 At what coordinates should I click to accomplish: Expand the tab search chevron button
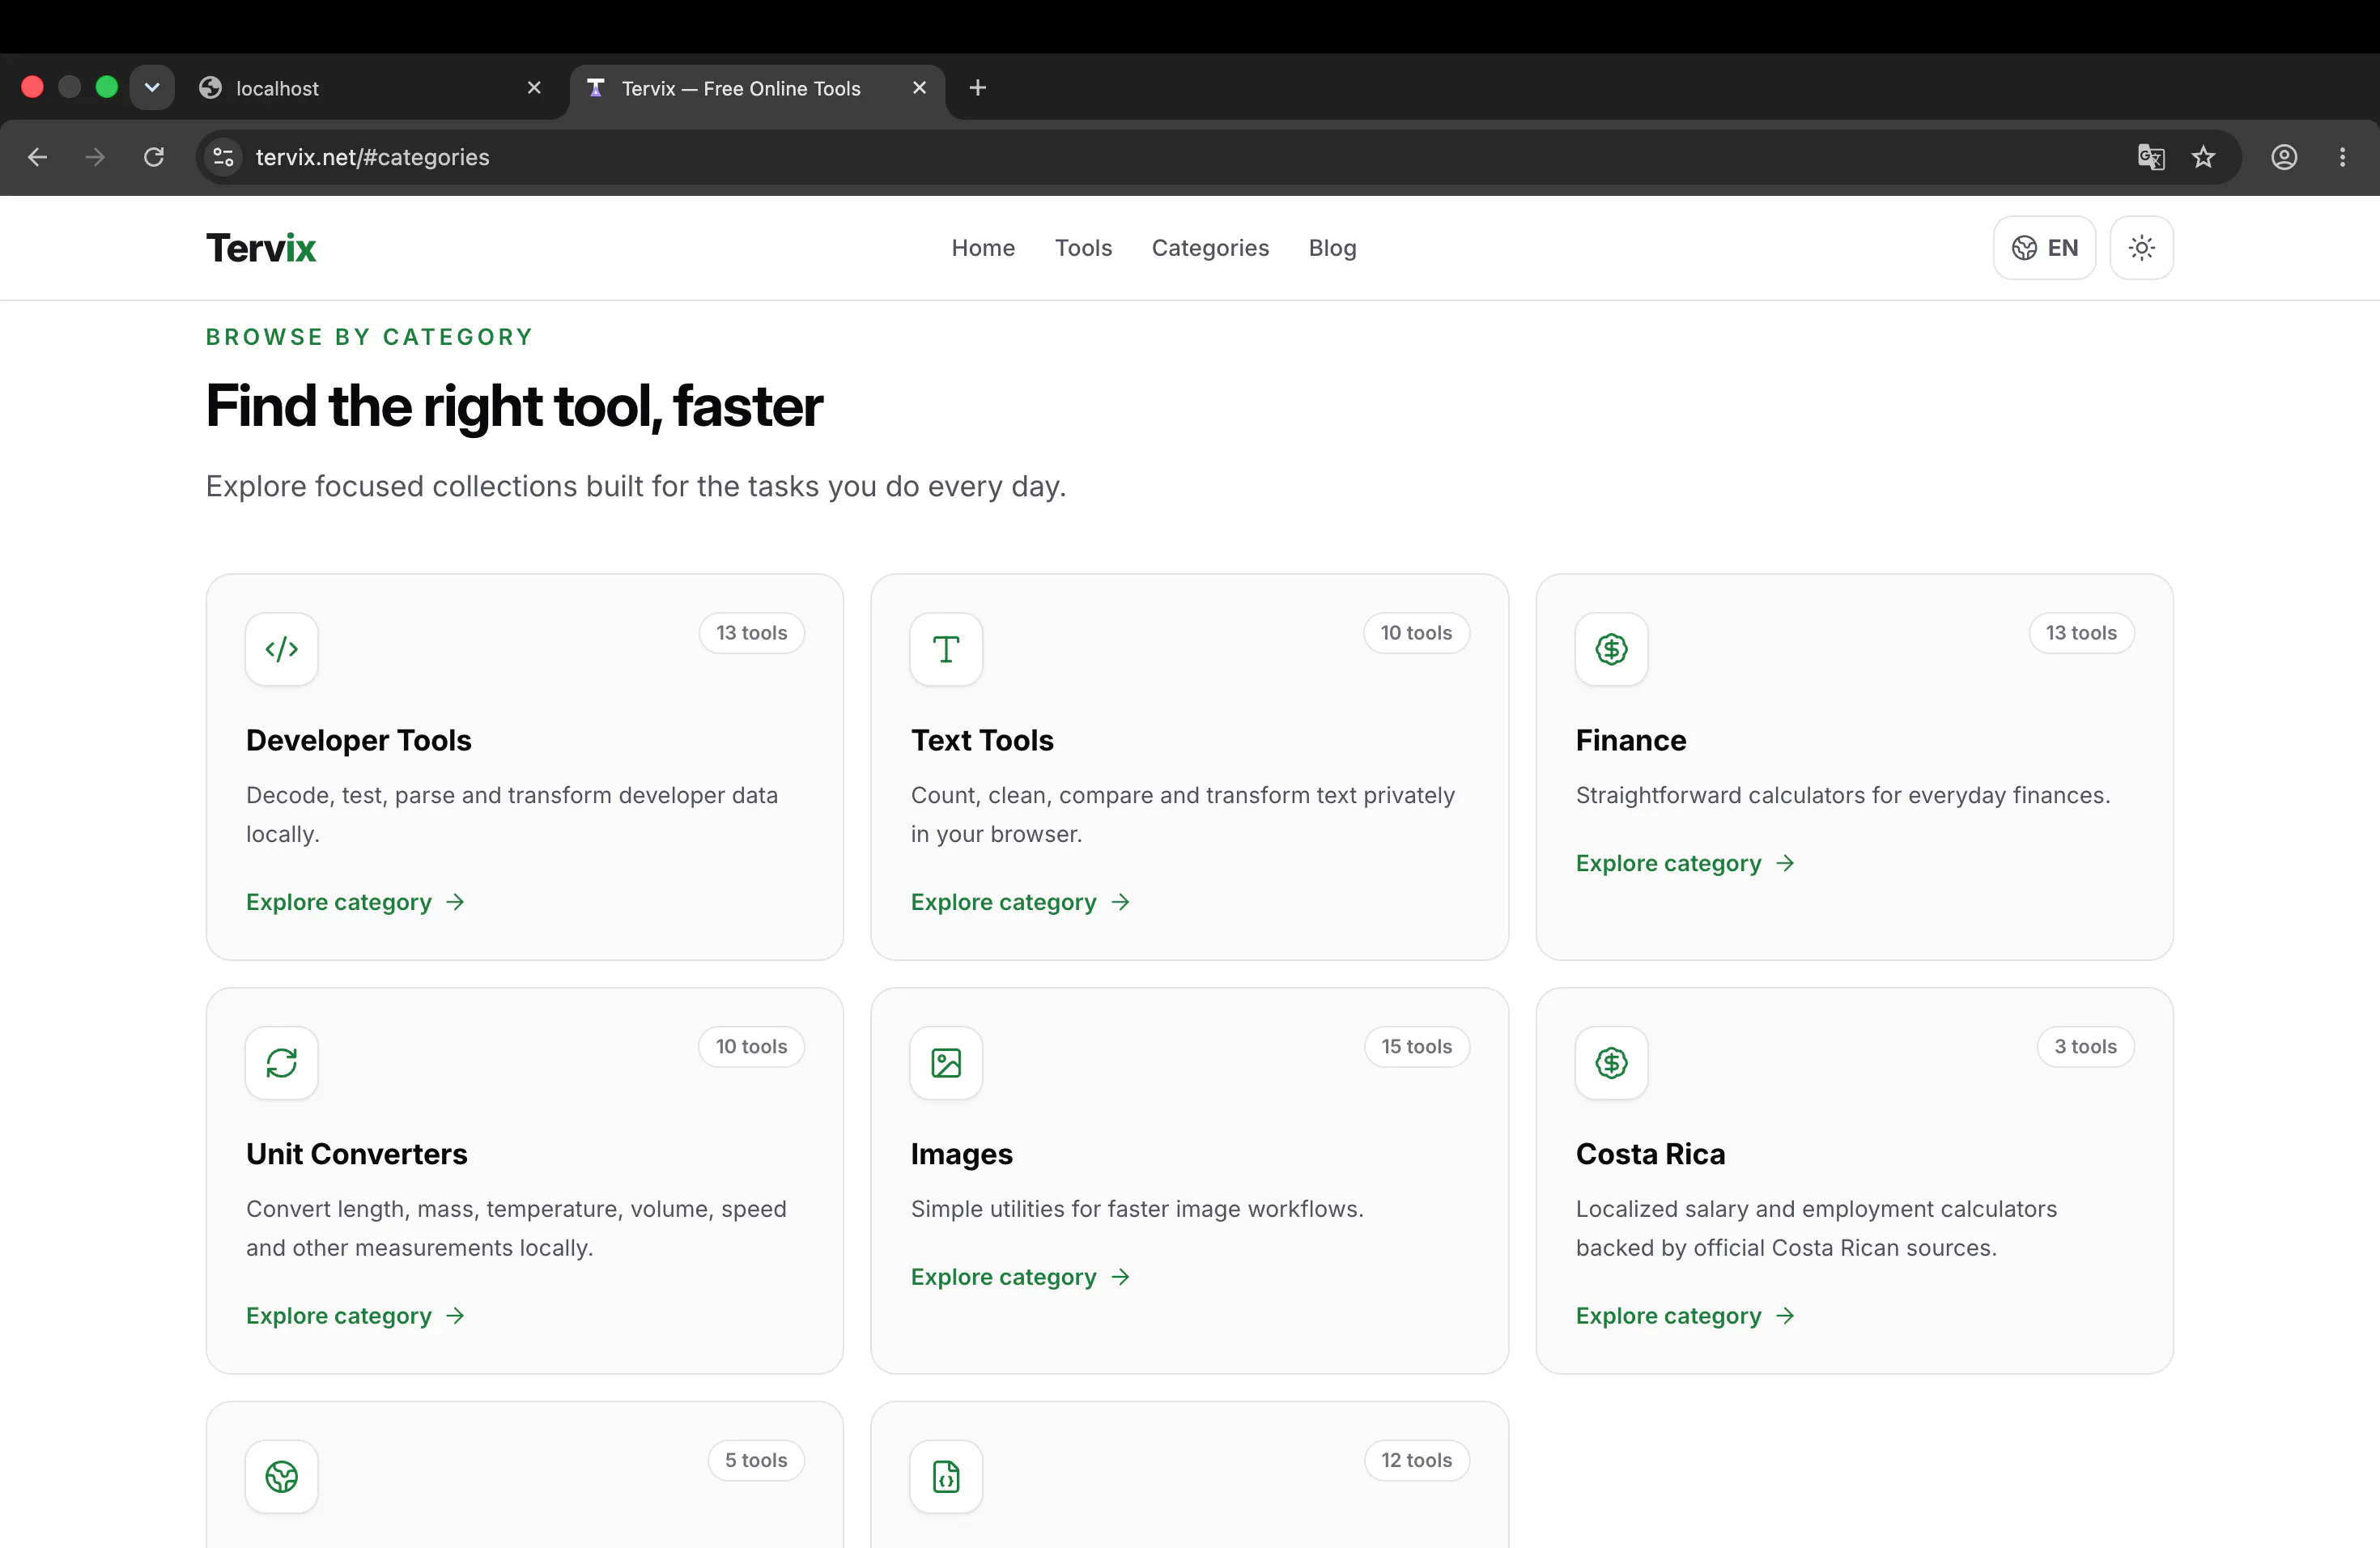click(152, 88)
